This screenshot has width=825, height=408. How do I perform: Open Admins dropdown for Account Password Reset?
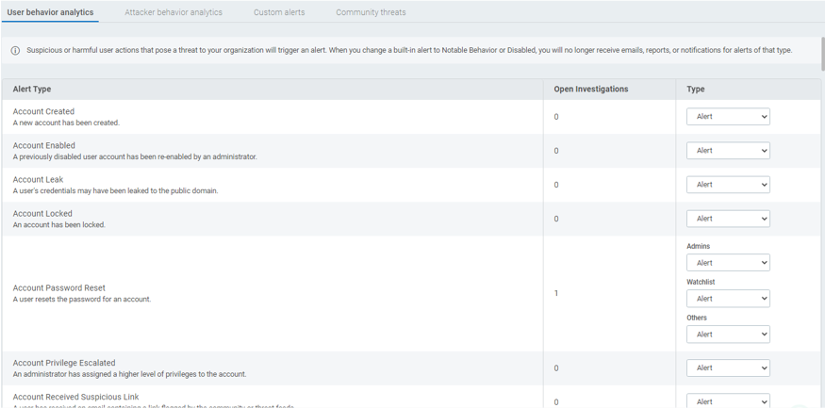point(728,263)
